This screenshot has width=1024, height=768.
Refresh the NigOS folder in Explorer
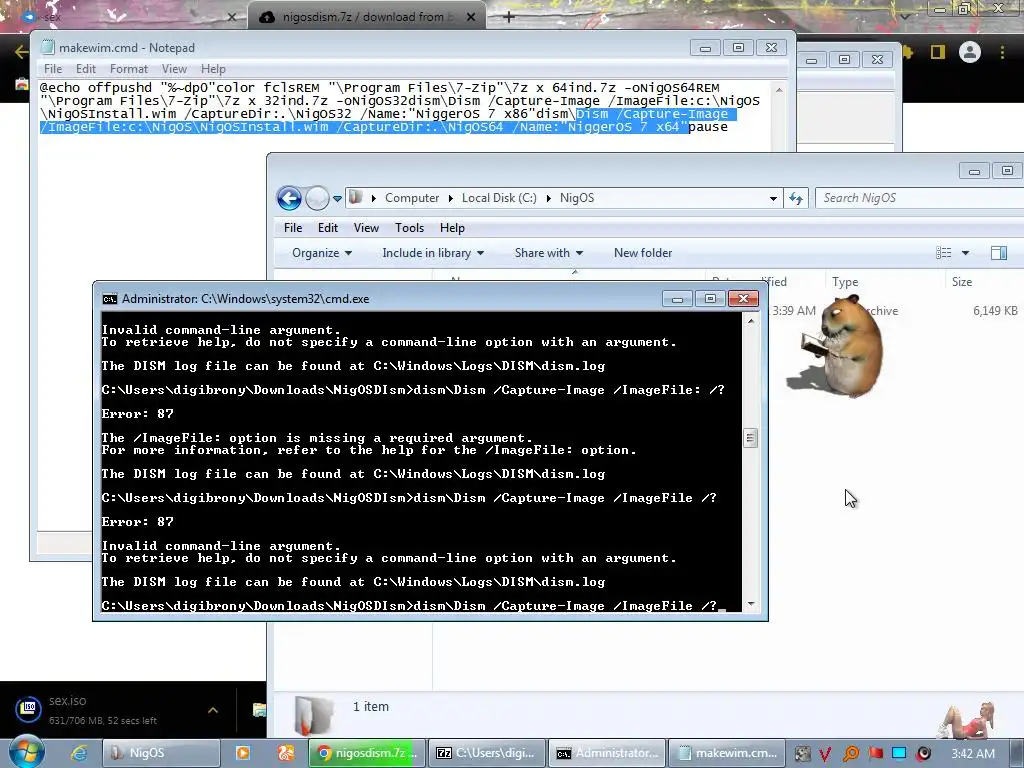795,198
